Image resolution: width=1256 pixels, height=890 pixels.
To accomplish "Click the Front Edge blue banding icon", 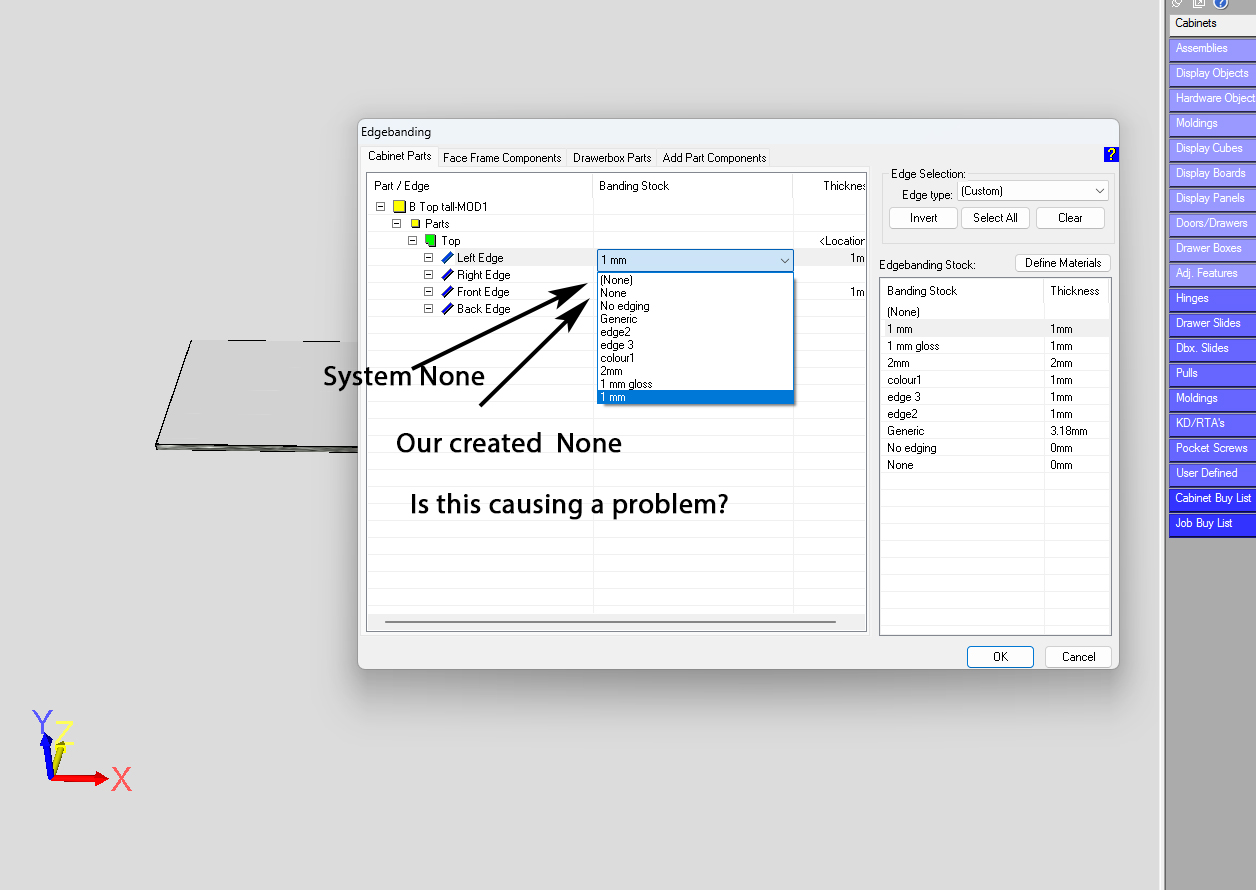I will tap(447, 292).
